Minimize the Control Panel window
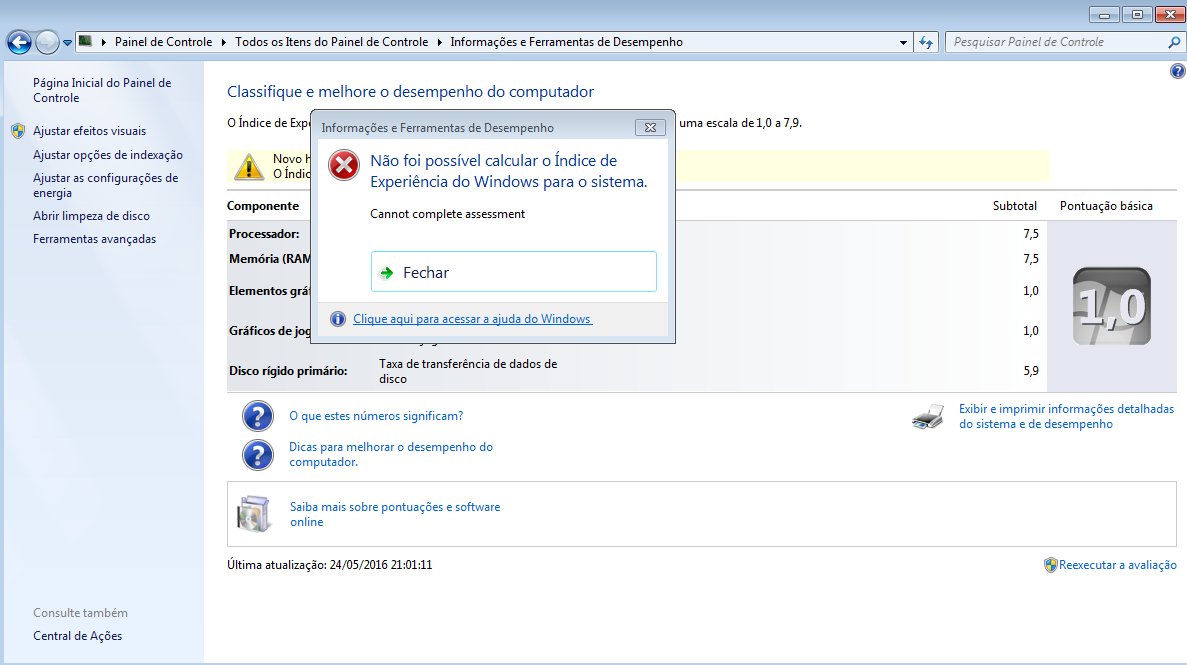Image resolution: width=1187 pixels, height=665 pixels. [x=1104, y=14]
